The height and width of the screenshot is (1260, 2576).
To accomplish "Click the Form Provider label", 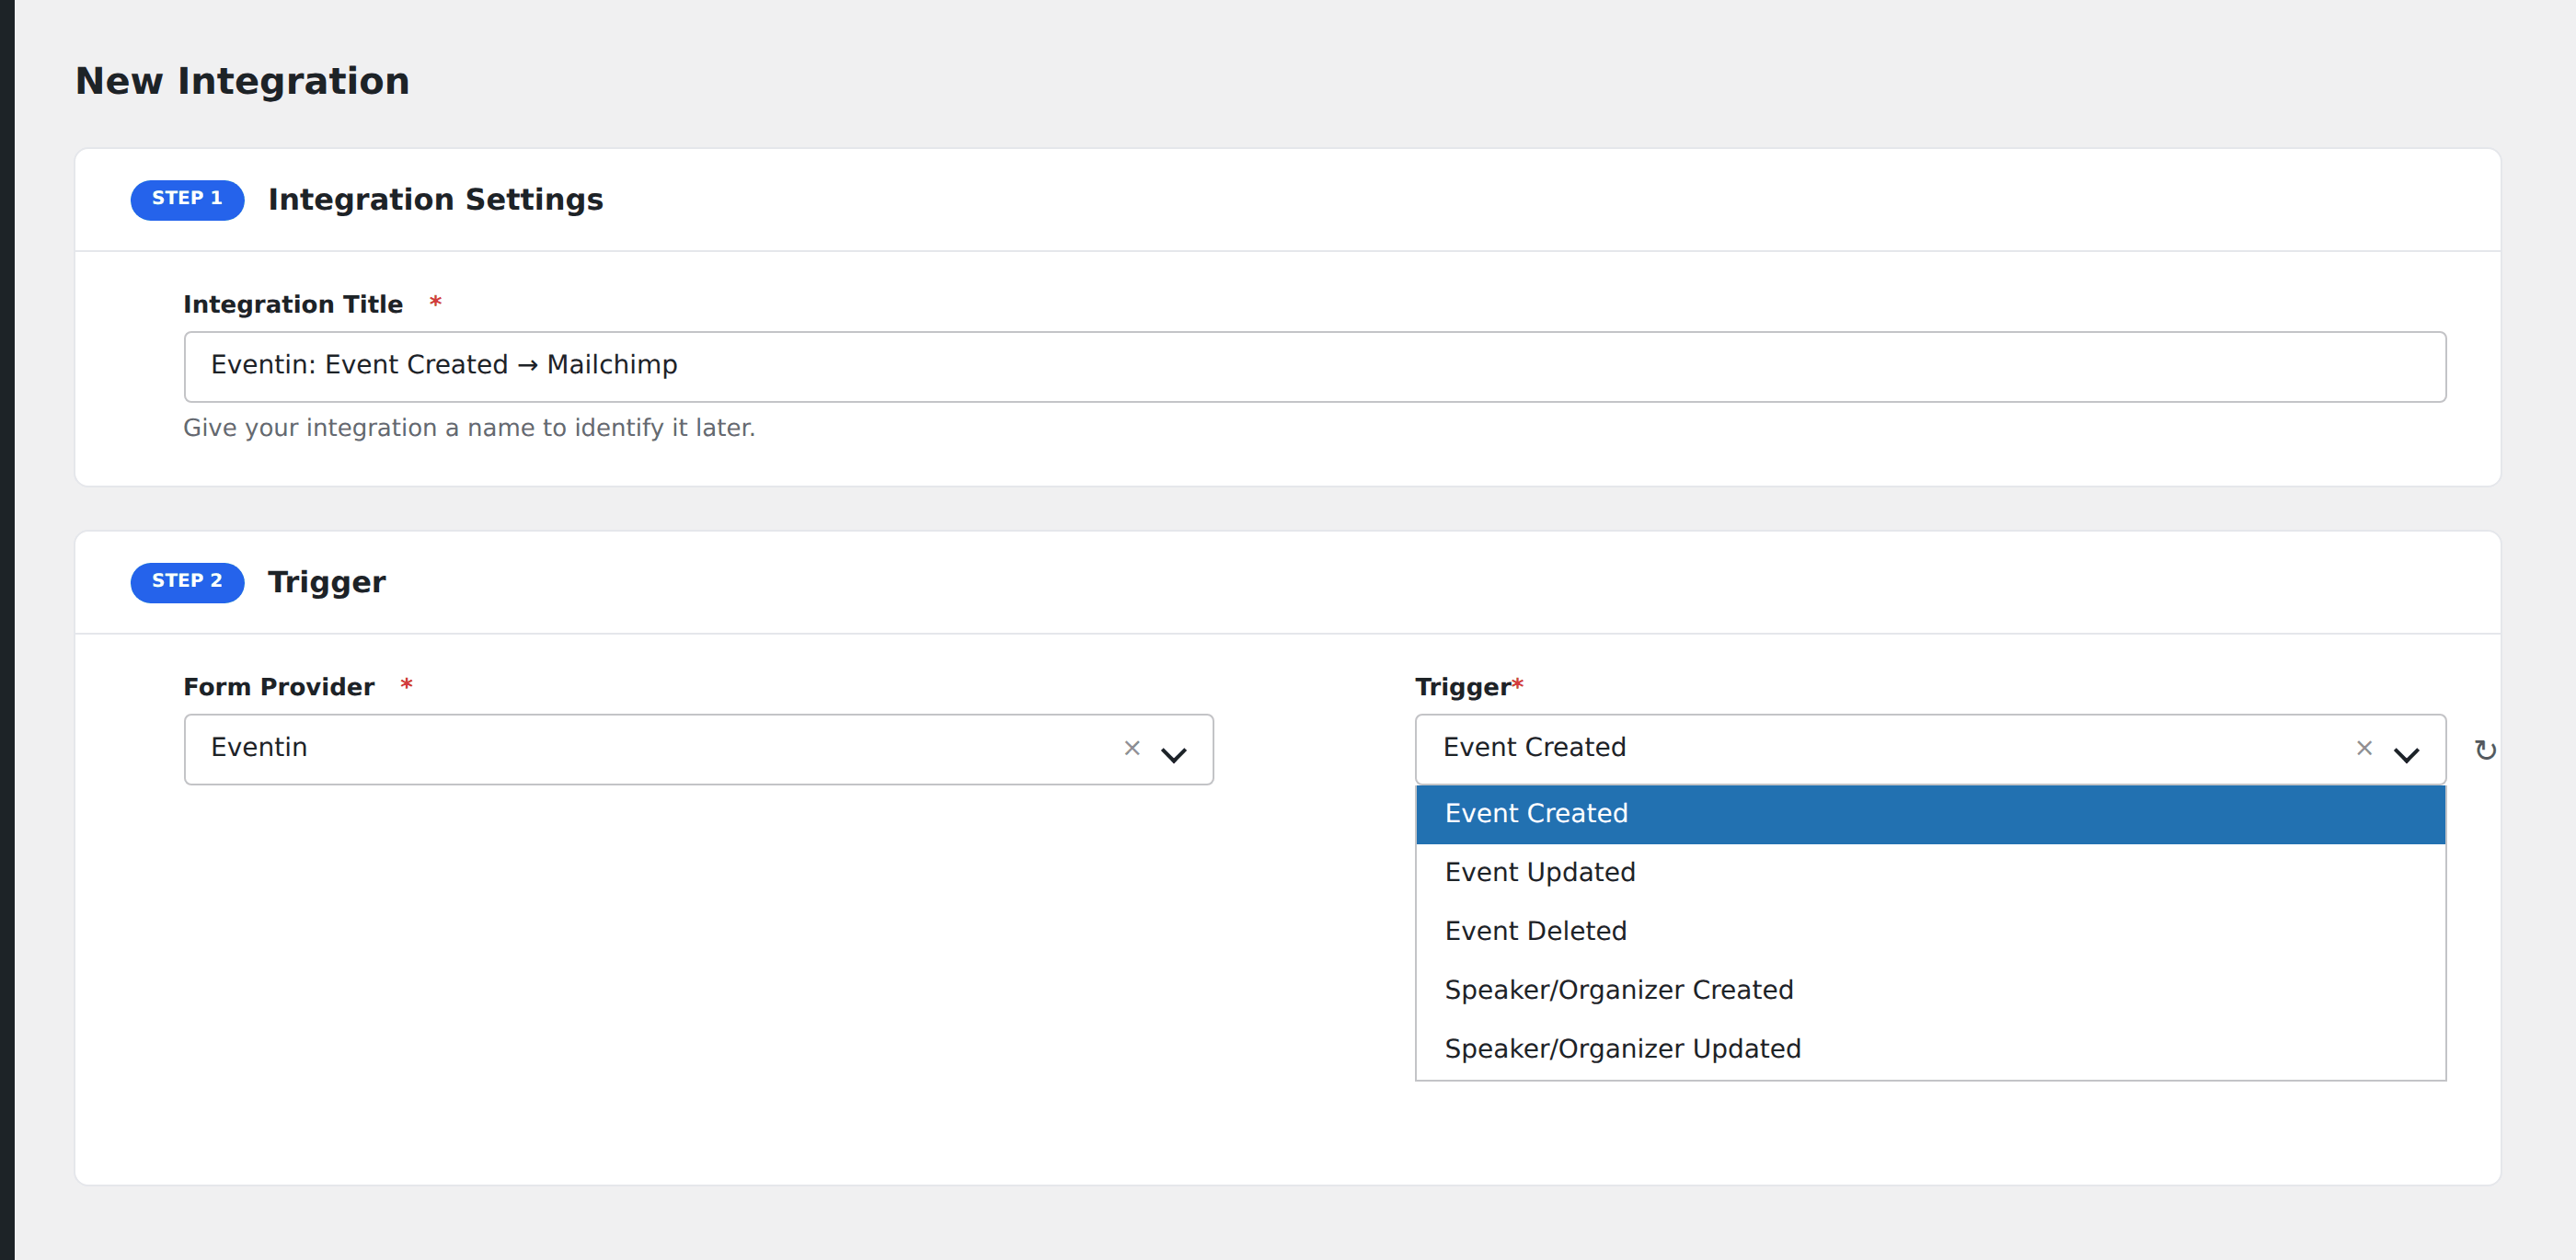I will [x=279, y=687].
